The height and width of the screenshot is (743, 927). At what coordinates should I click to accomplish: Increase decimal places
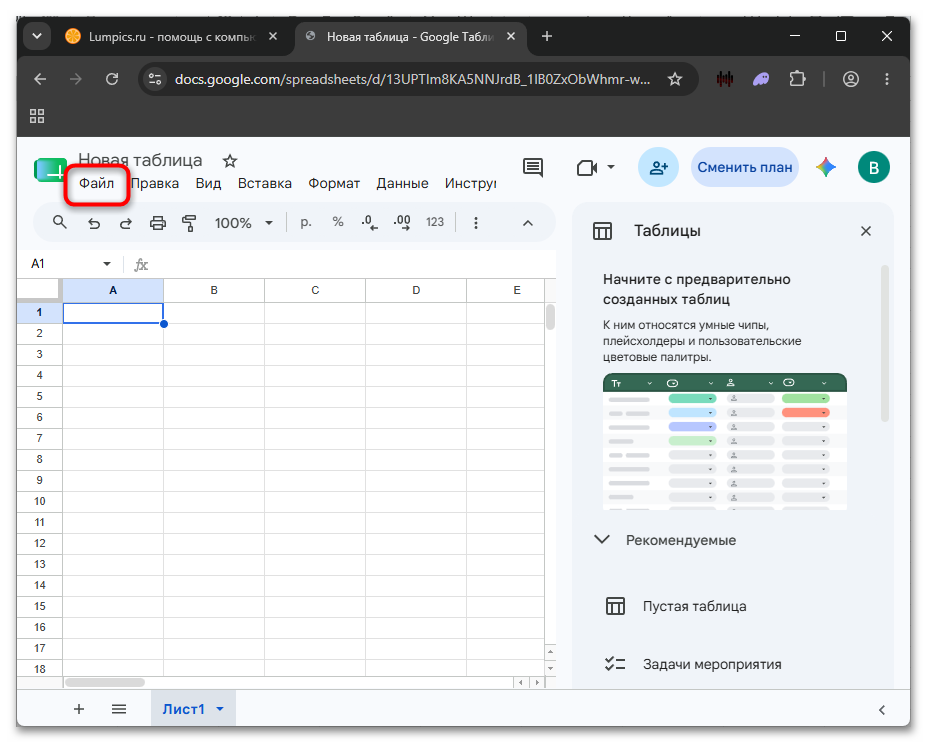tap(402, 223)
